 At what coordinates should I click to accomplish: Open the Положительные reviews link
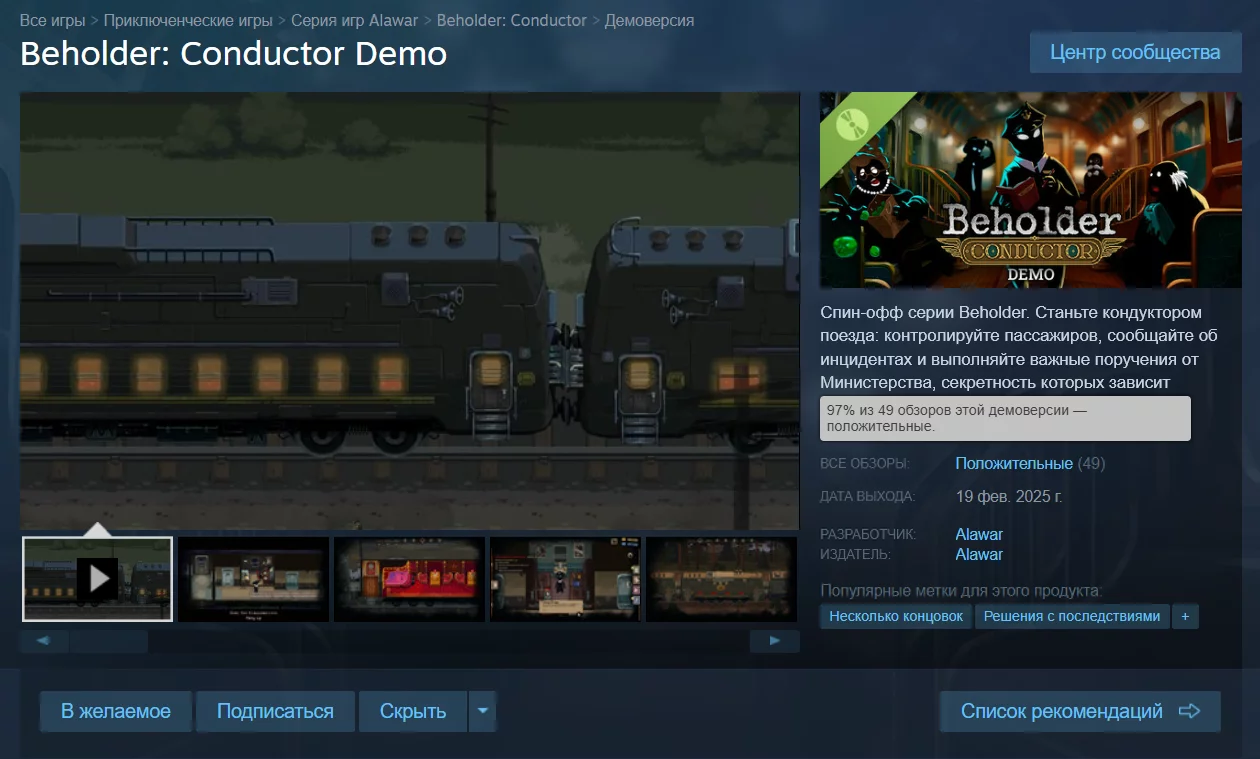click(x=1014, y=463)
